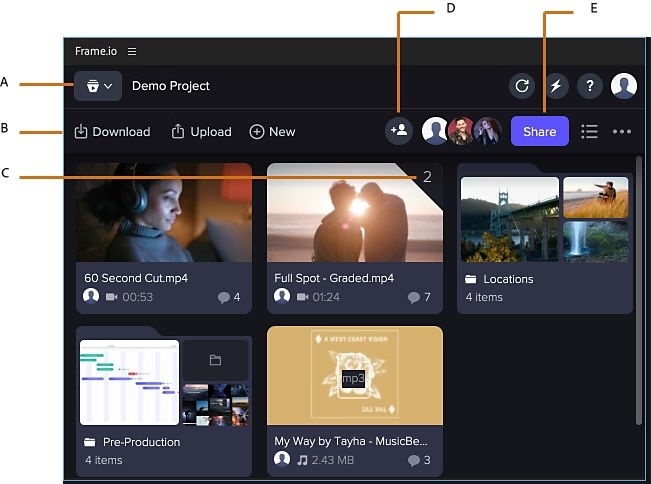Open the Frame.io hamburger menu
Screen dimensions: 651x484
pyautogui.click(x=132, y=51)
